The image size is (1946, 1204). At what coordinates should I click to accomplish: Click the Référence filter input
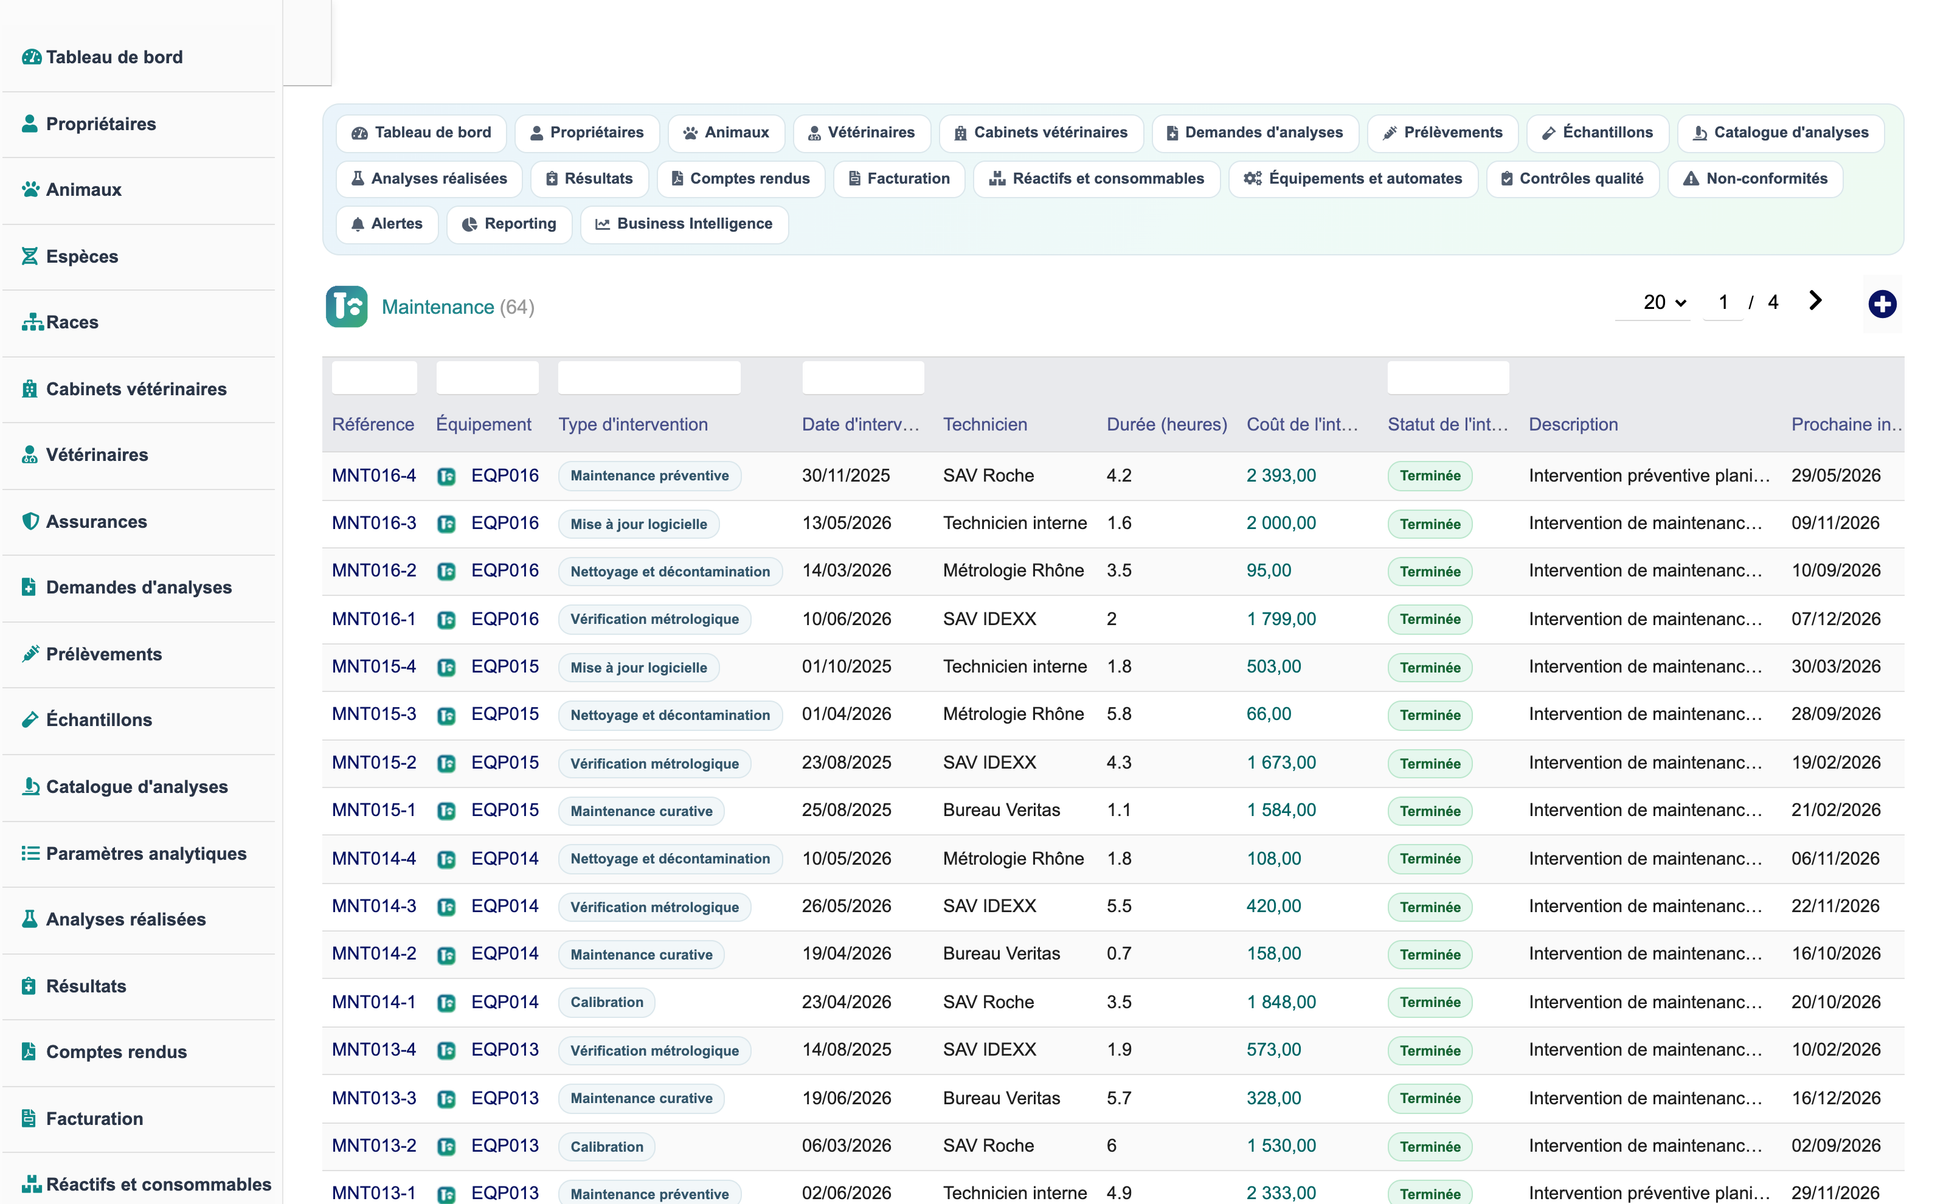[x=374, y=378]
